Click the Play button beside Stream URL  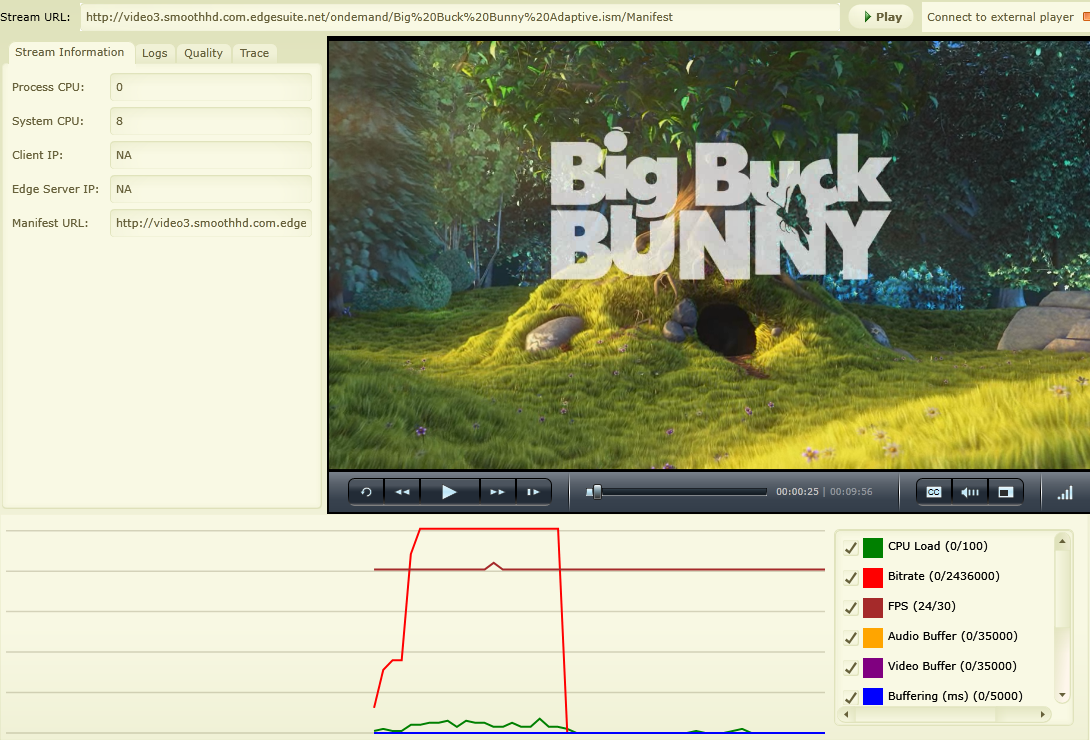(882, 17)
